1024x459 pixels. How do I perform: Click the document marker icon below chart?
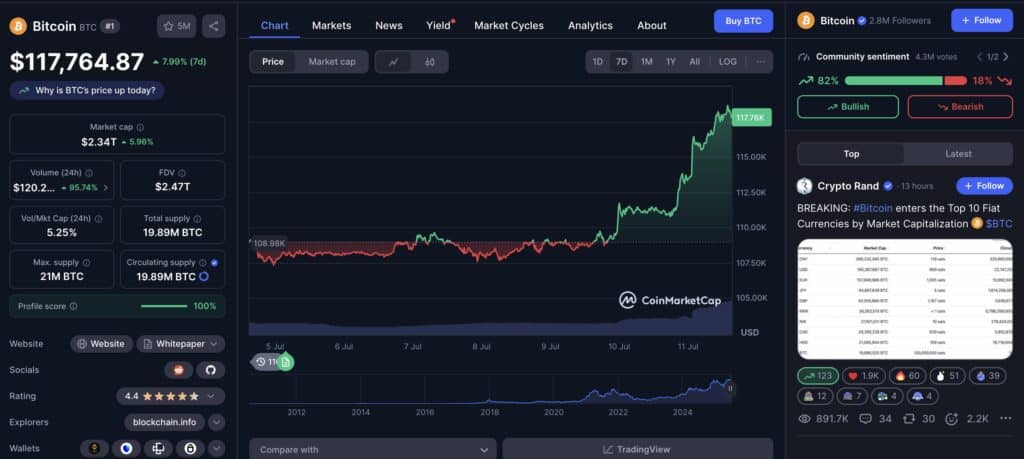click(x=285, y=361)
